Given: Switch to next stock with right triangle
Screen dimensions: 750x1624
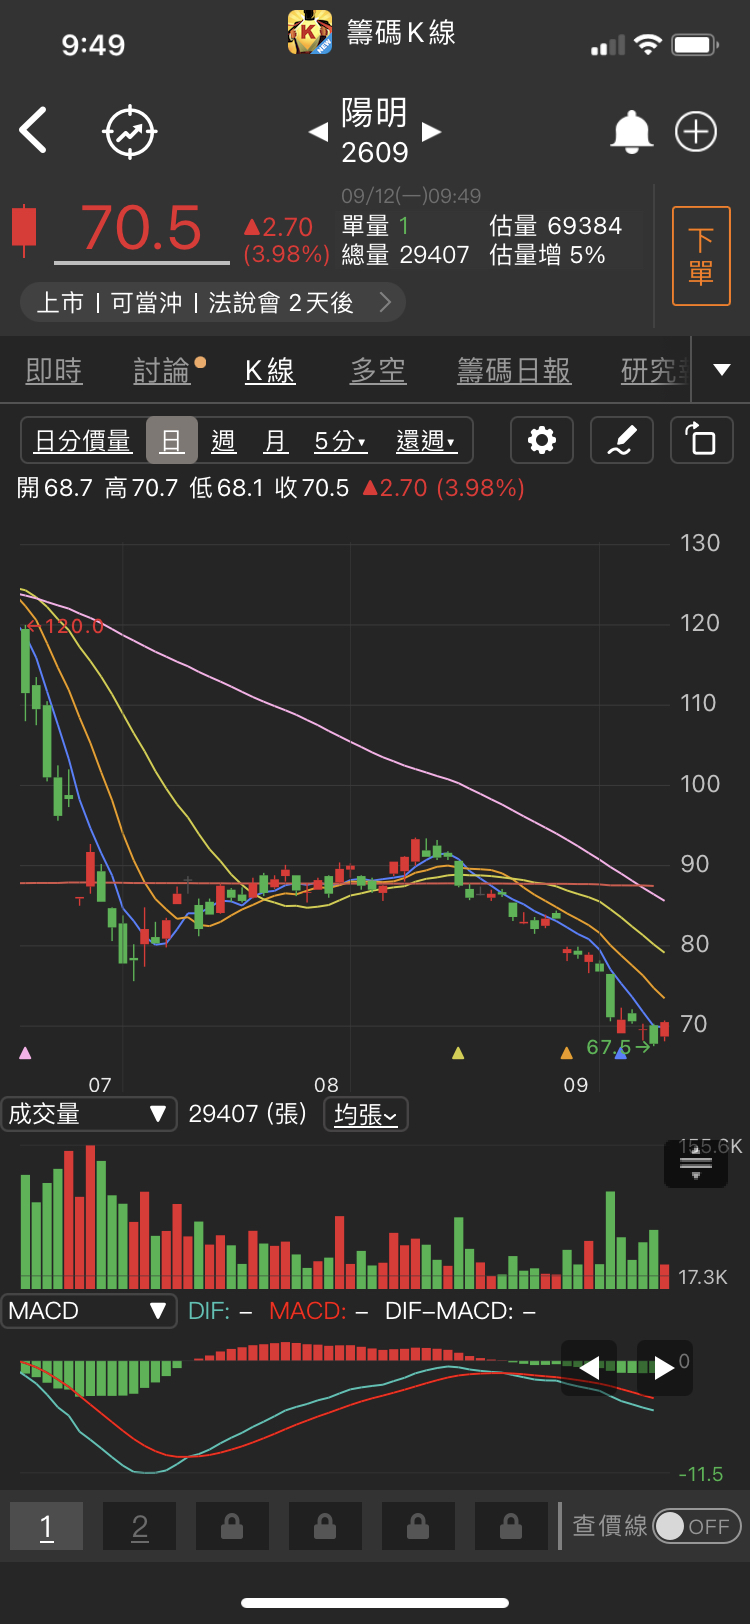Looking at the screenshot, I should click(x=432, y=132).
